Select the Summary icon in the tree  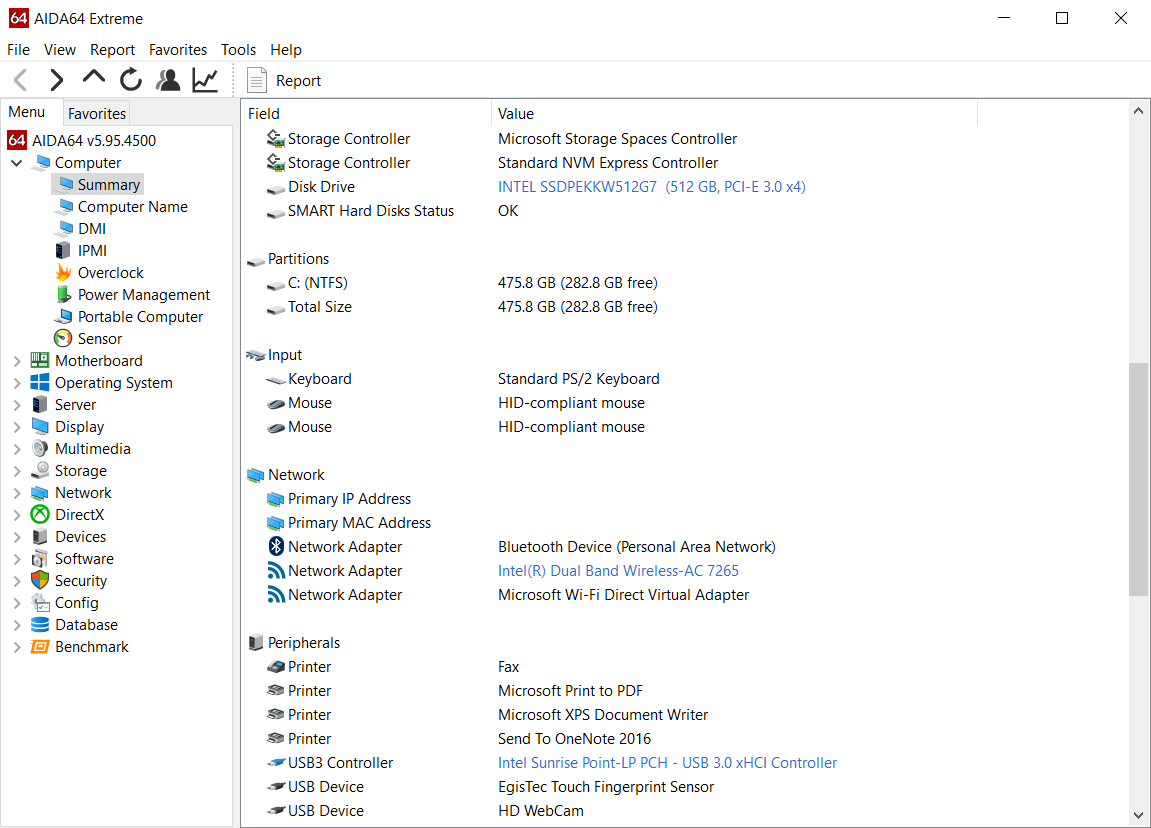65,184
